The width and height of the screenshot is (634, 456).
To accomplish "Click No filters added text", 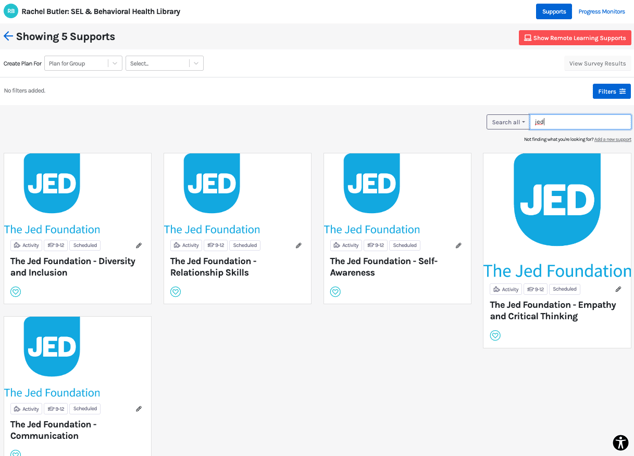I will coord(24,91).
